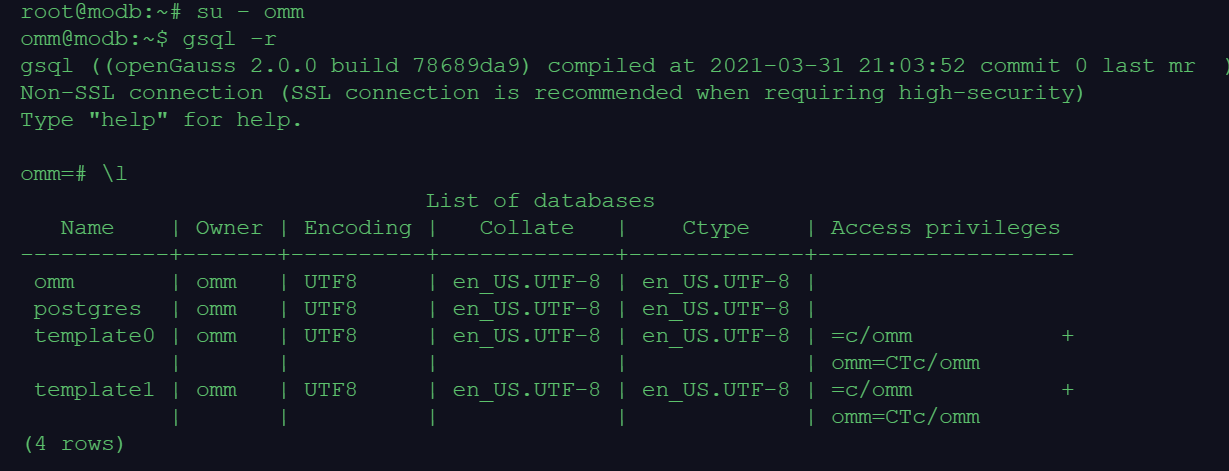1229x471 pixels.
Task: Click the "Collate" column header
Action: point(526,228)
